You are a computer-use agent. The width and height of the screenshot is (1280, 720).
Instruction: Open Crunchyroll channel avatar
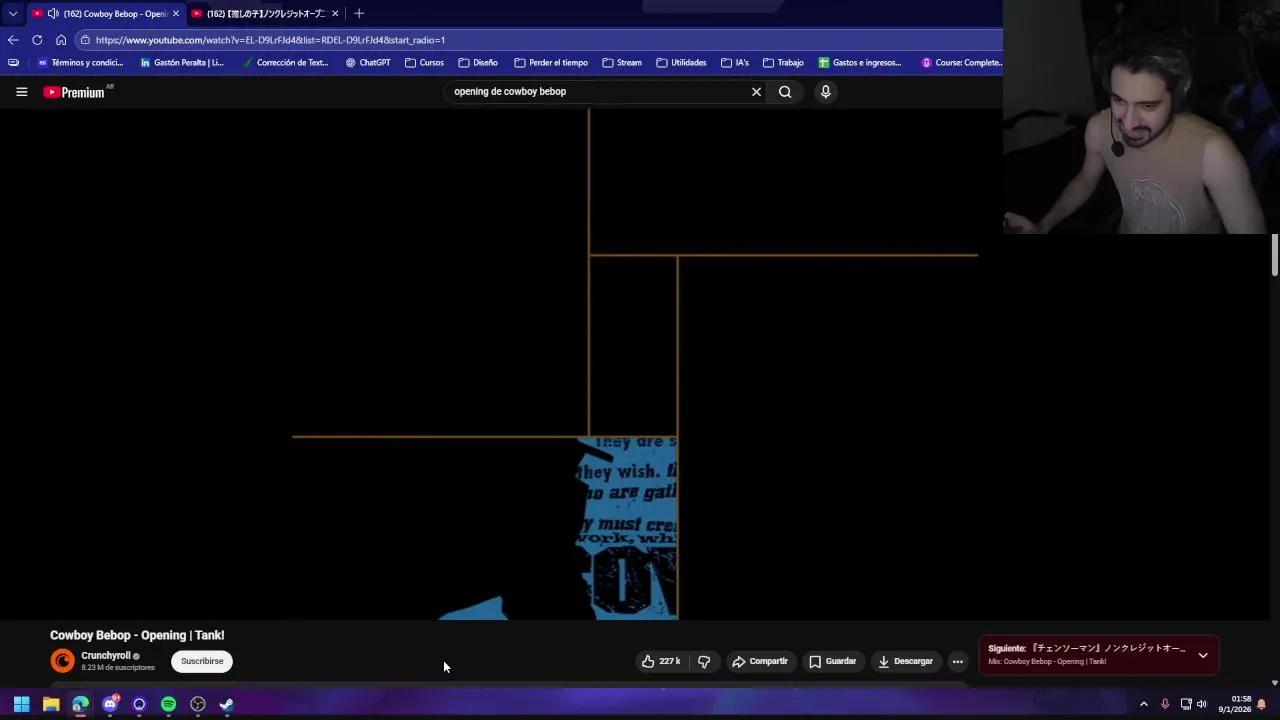pyautogui.click(x=62, y=661)
